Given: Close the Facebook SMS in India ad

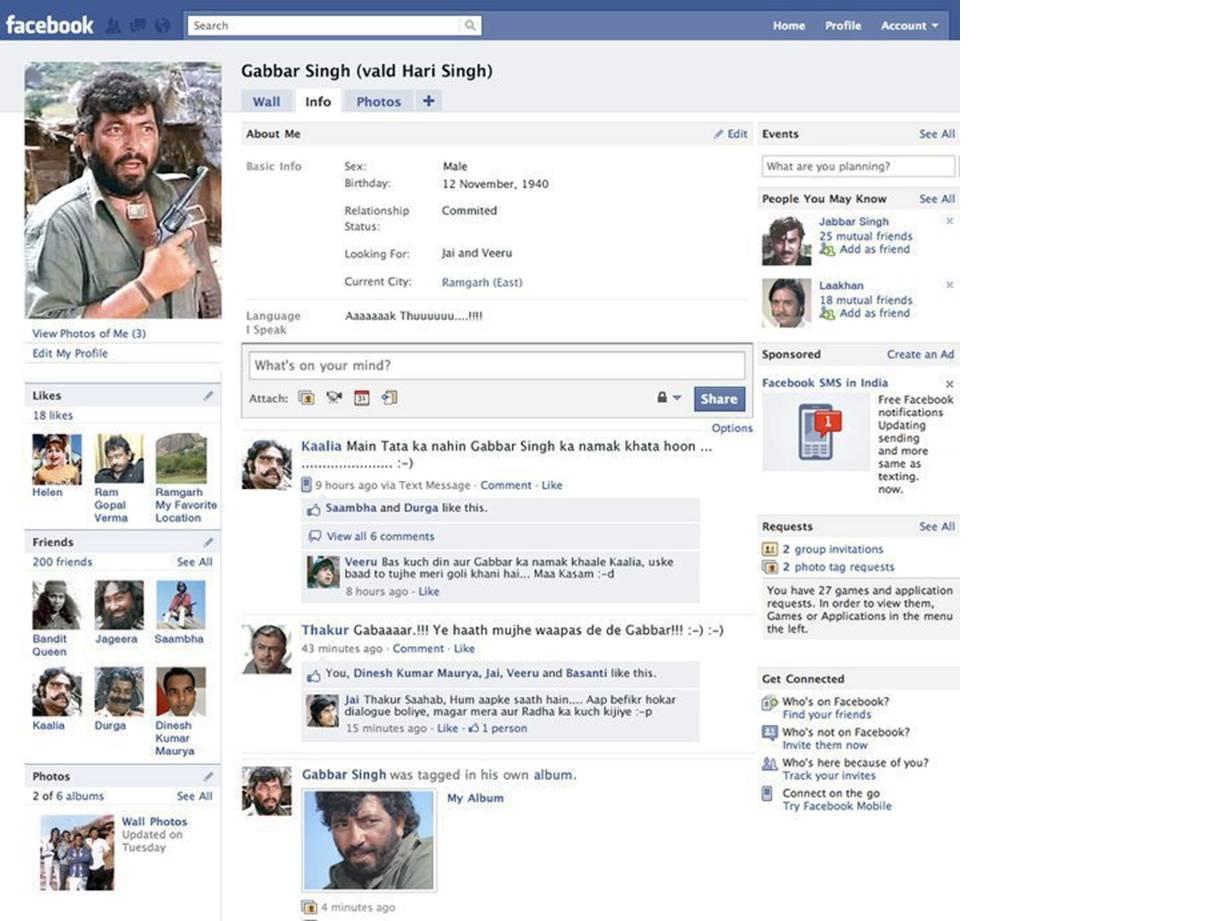Looking at the screenshot, I should point(949,384).
